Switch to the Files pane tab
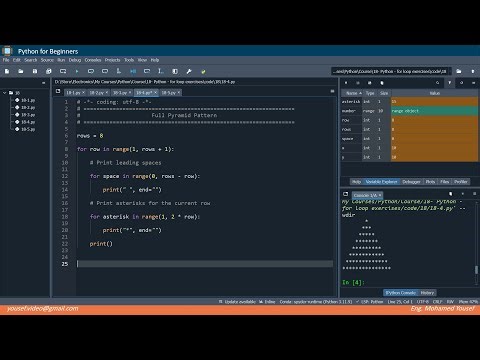 pos(445,182)
